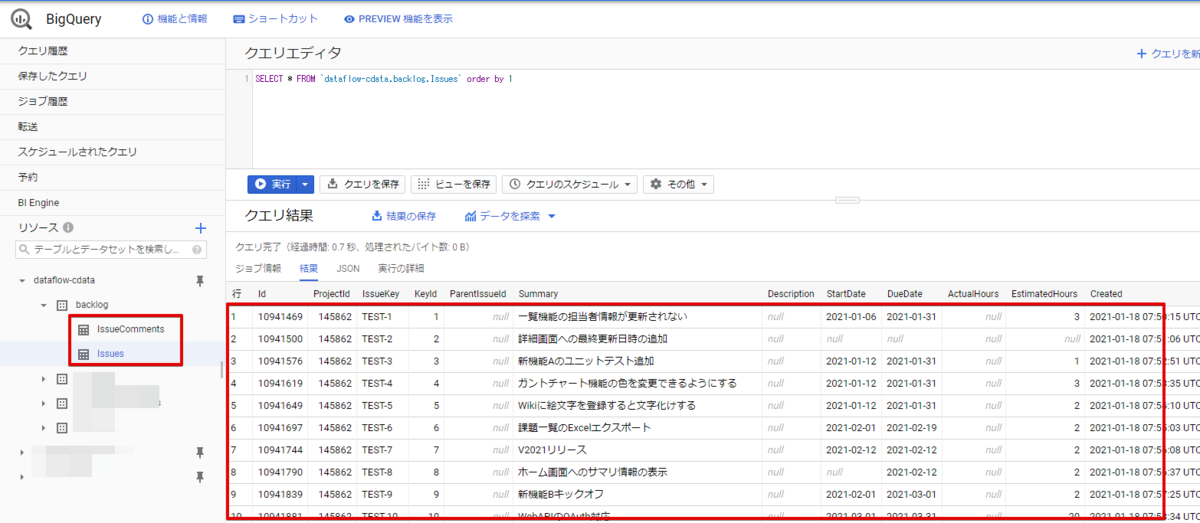Open the Issues table

(111, 354)
